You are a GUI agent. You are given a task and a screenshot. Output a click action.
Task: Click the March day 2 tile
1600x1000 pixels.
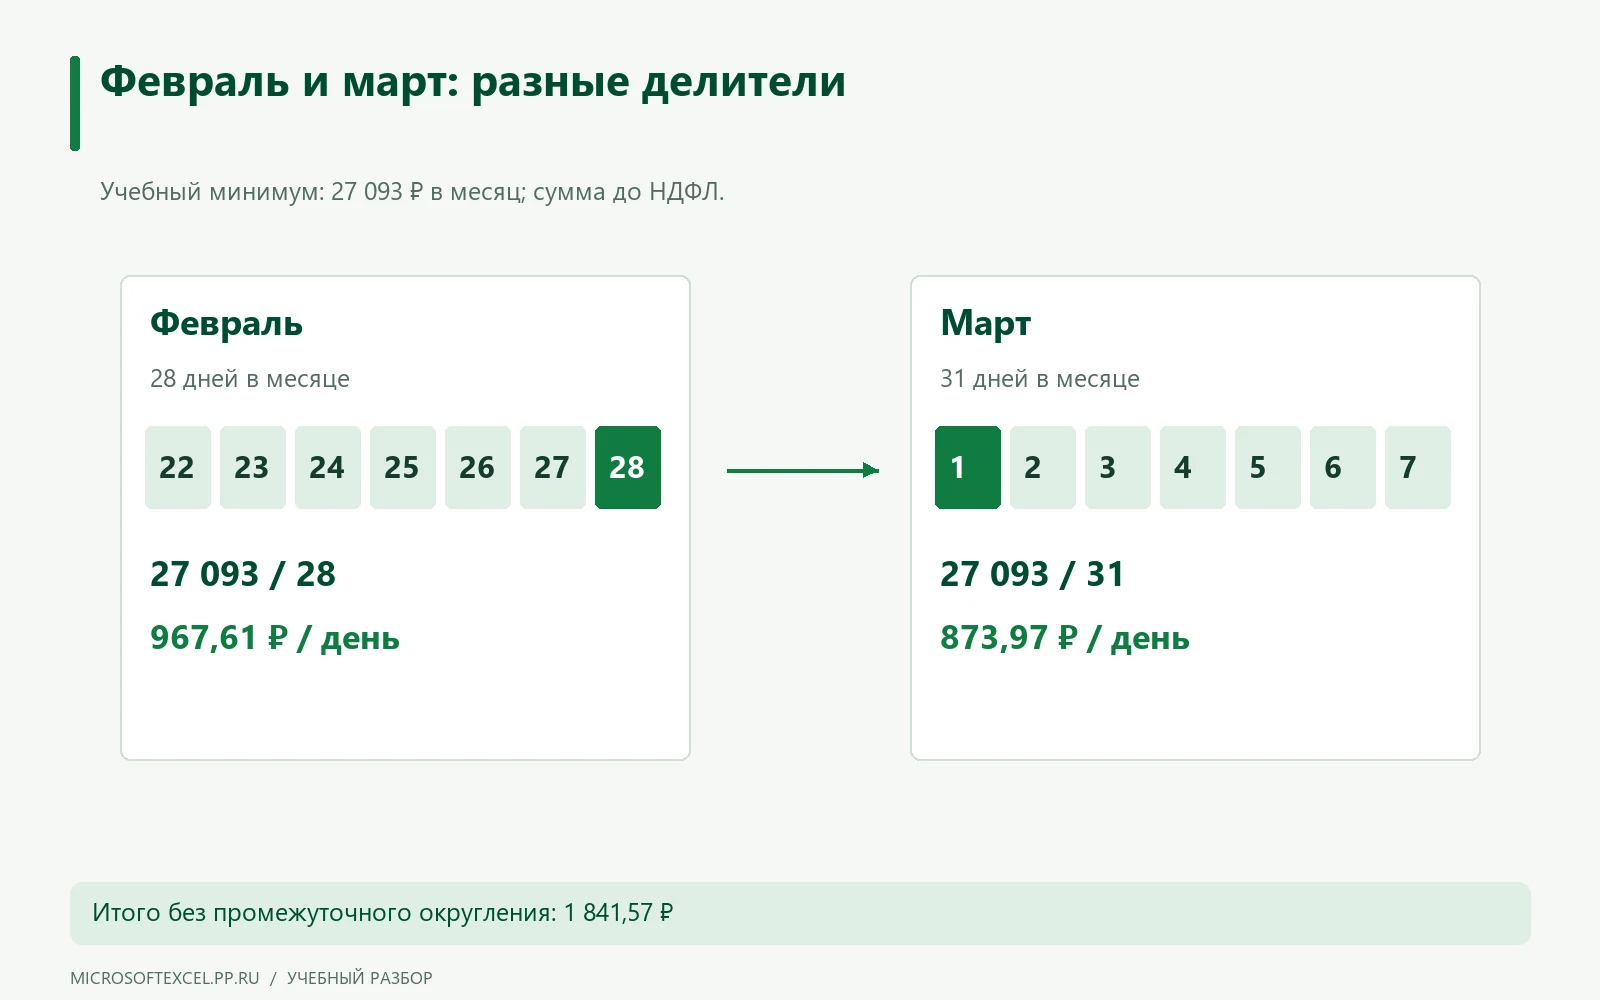click(x=1043, y=467)
